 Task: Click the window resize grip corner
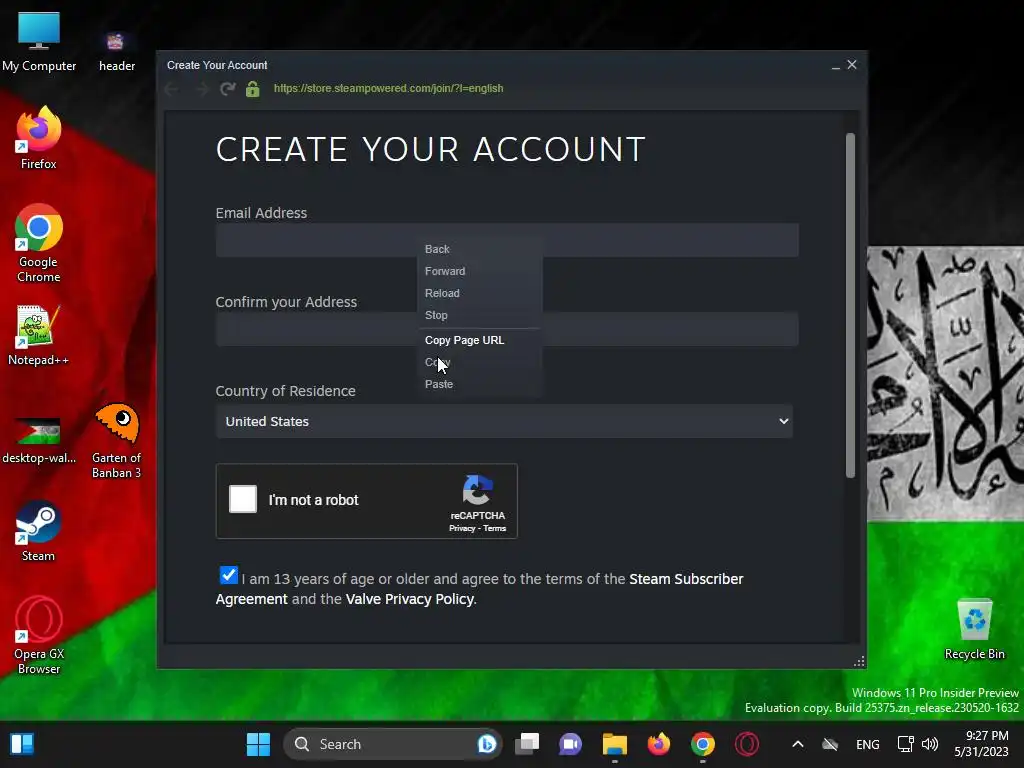pyautogui.click(x=859, y=662)
